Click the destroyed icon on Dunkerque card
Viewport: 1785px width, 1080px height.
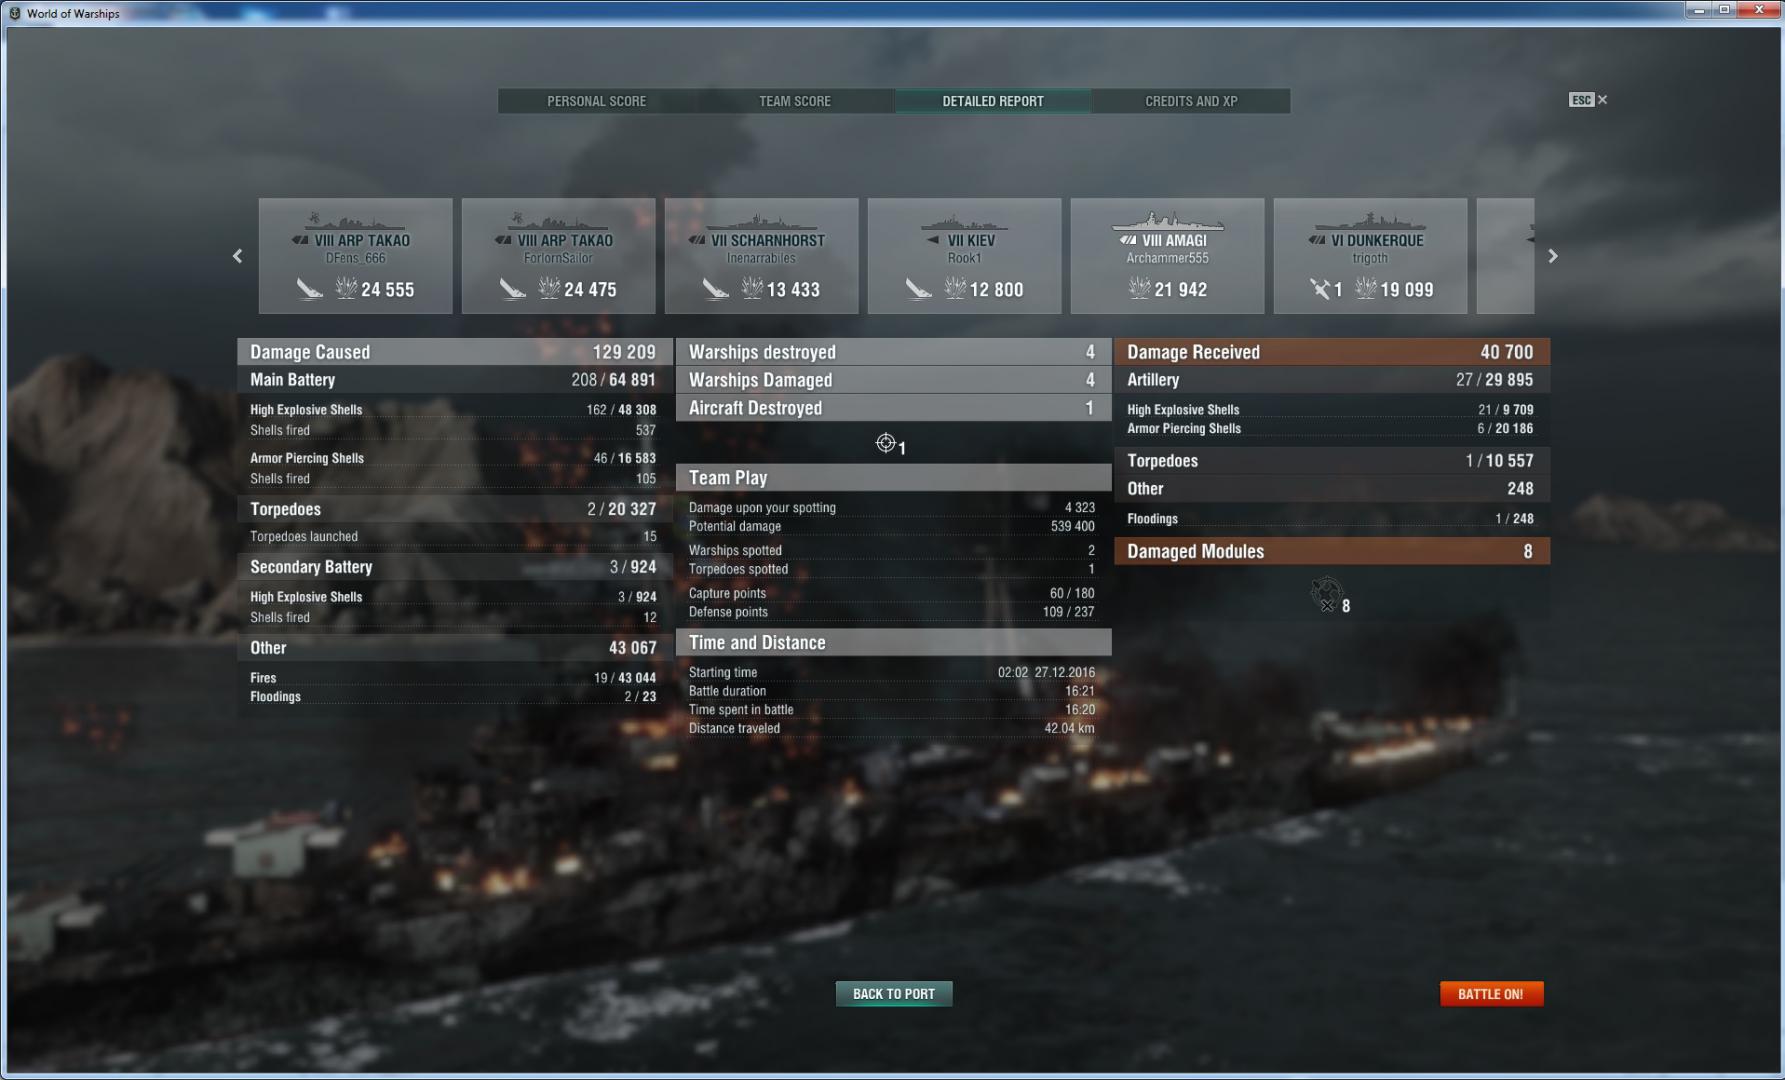(x=1320, y=289)
